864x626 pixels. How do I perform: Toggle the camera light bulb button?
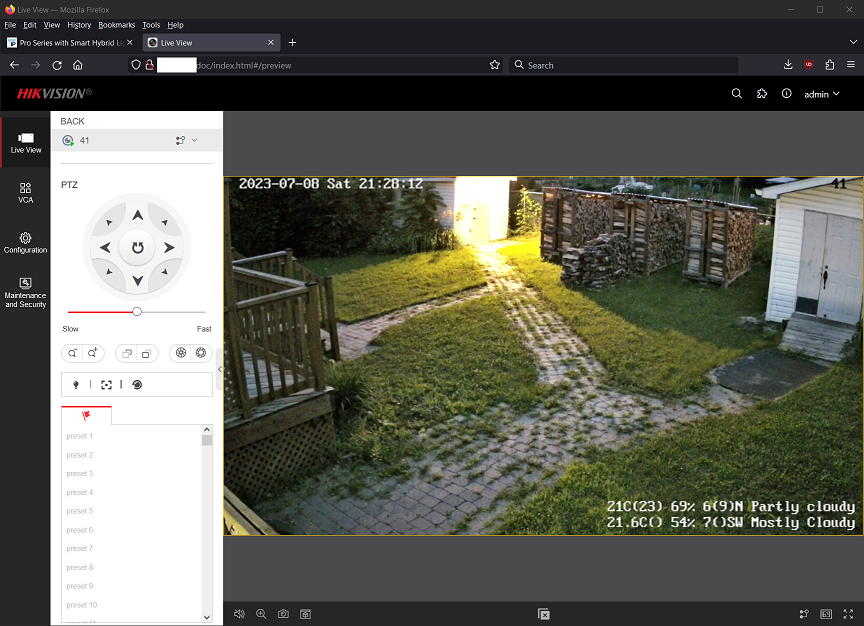[x=75, y=384]
